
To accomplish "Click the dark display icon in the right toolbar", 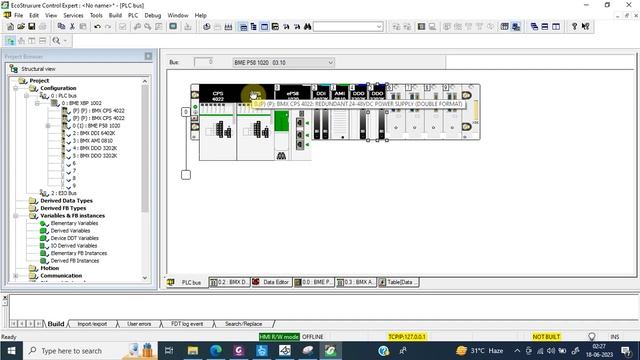I will point(421,27).
